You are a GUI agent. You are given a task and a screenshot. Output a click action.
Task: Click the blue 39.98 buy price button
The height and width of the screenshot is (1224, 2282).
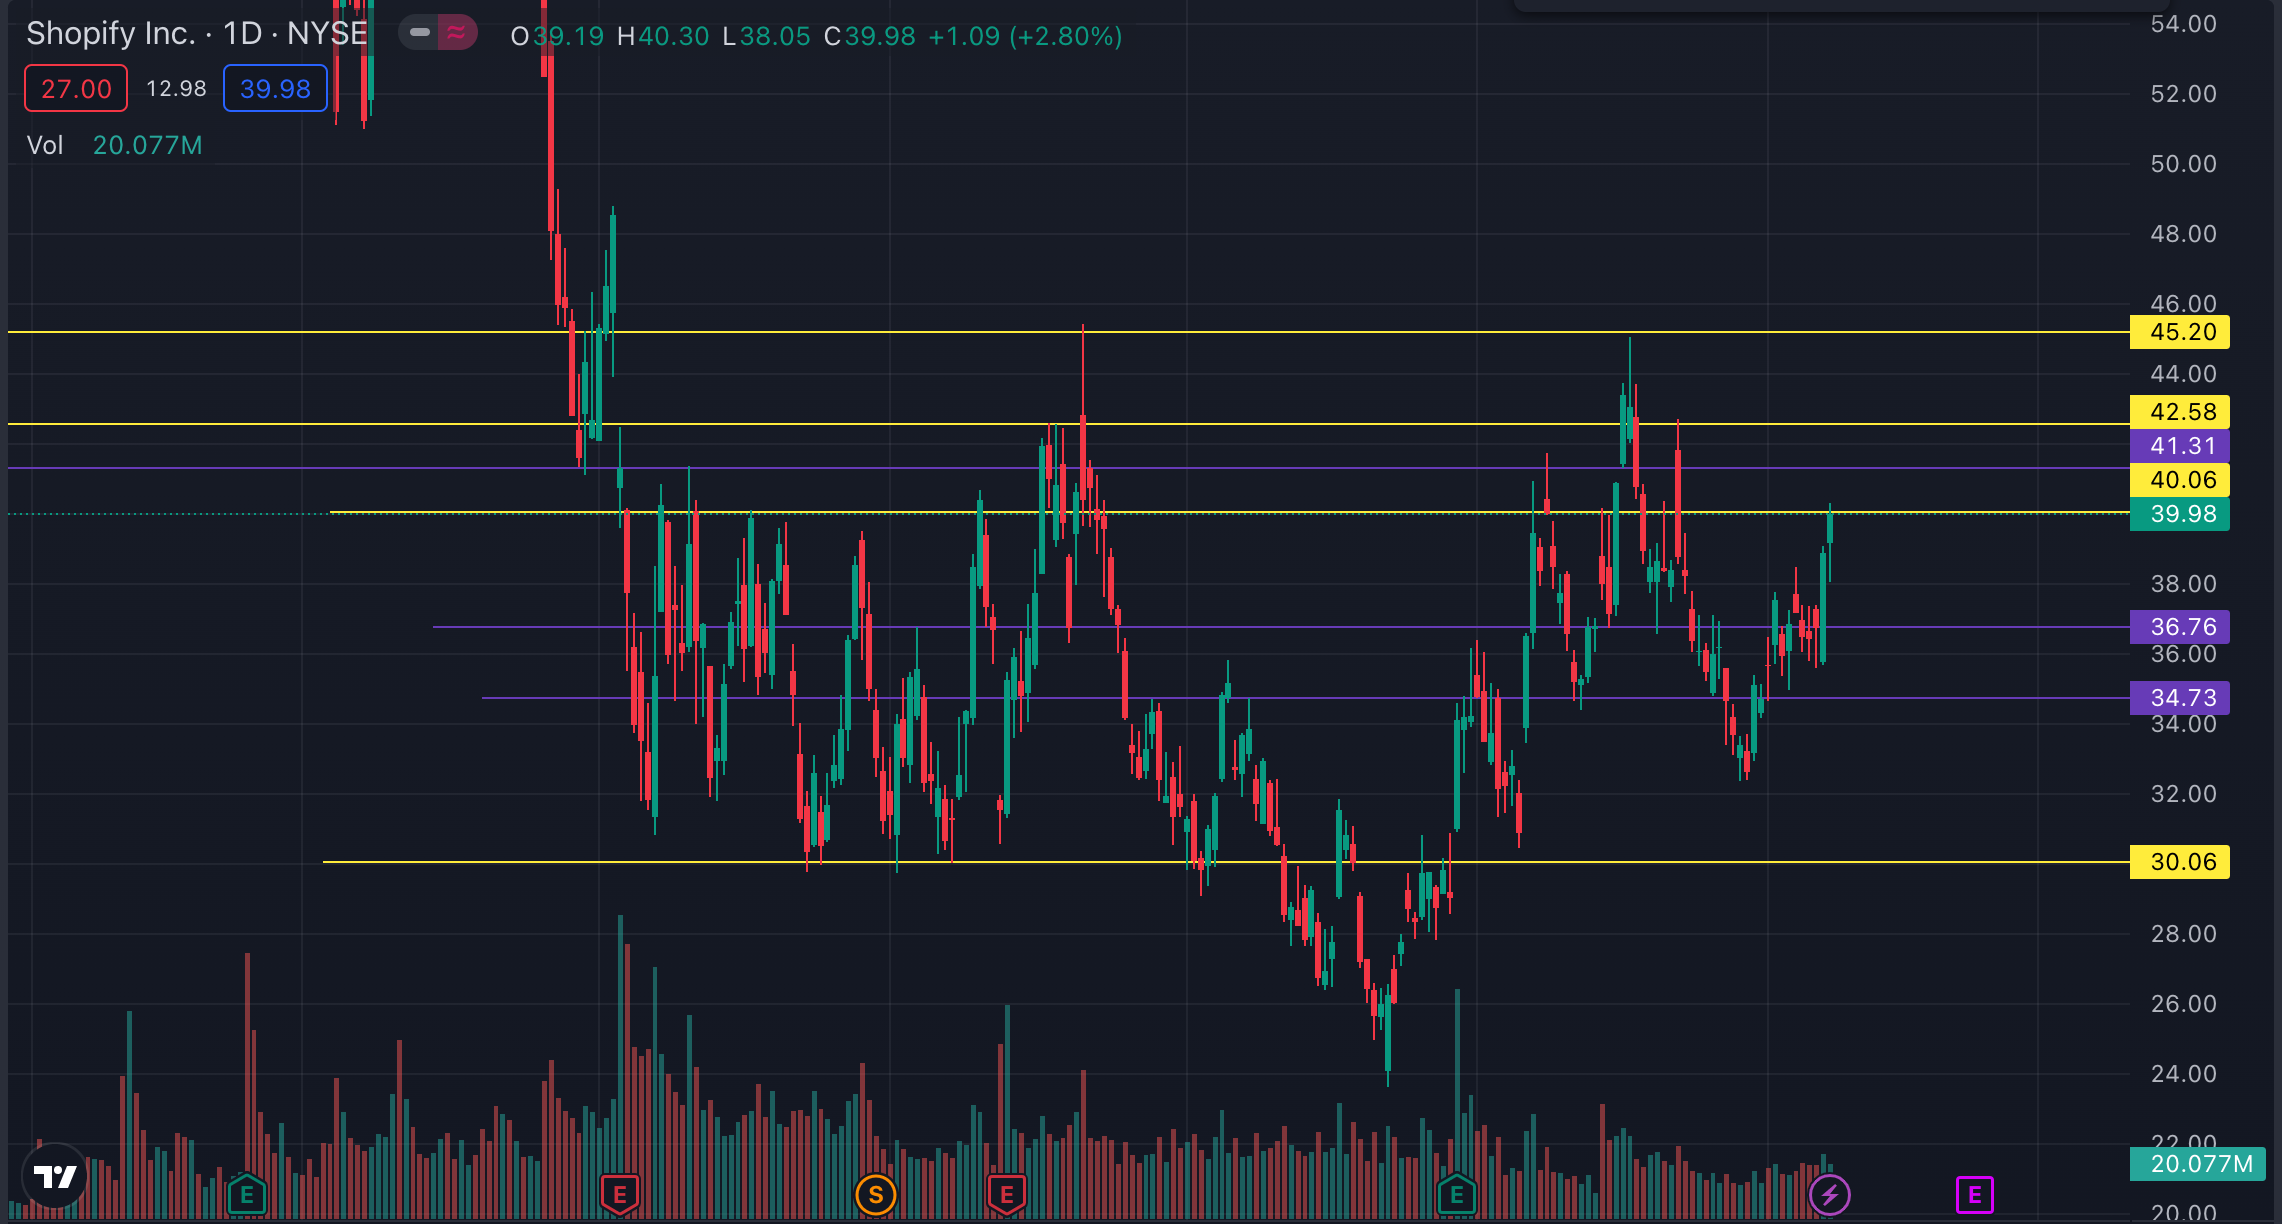coord(275,88)
